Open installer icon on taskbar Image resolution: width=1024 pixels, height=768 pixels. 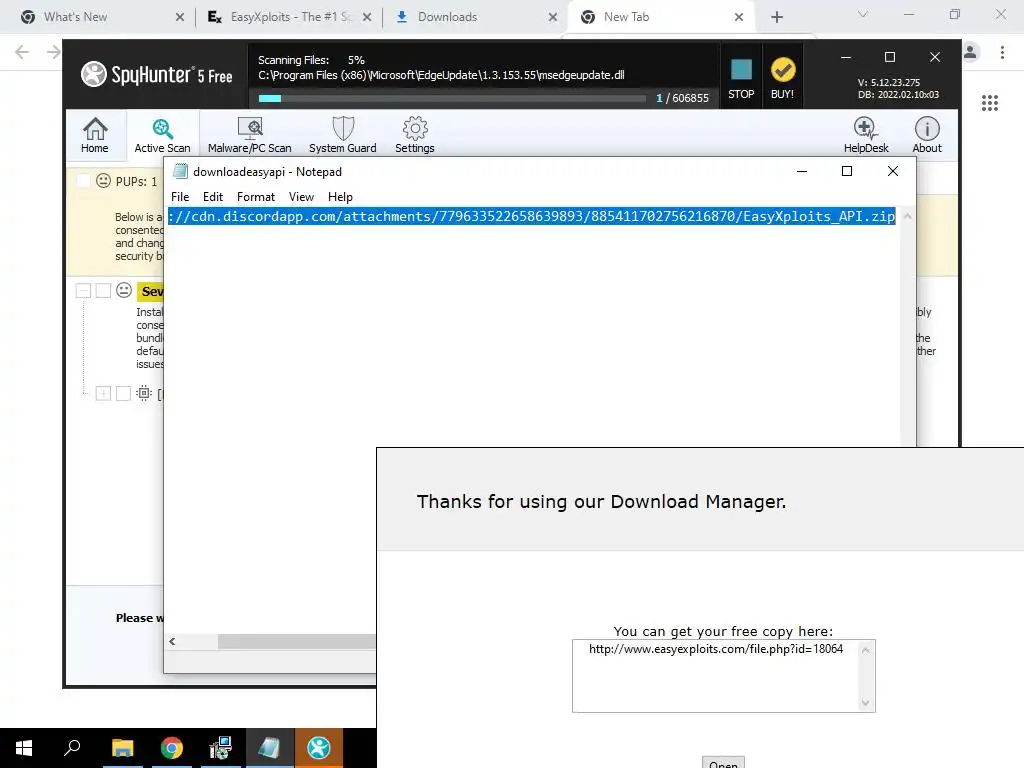(x=221, y=748)
